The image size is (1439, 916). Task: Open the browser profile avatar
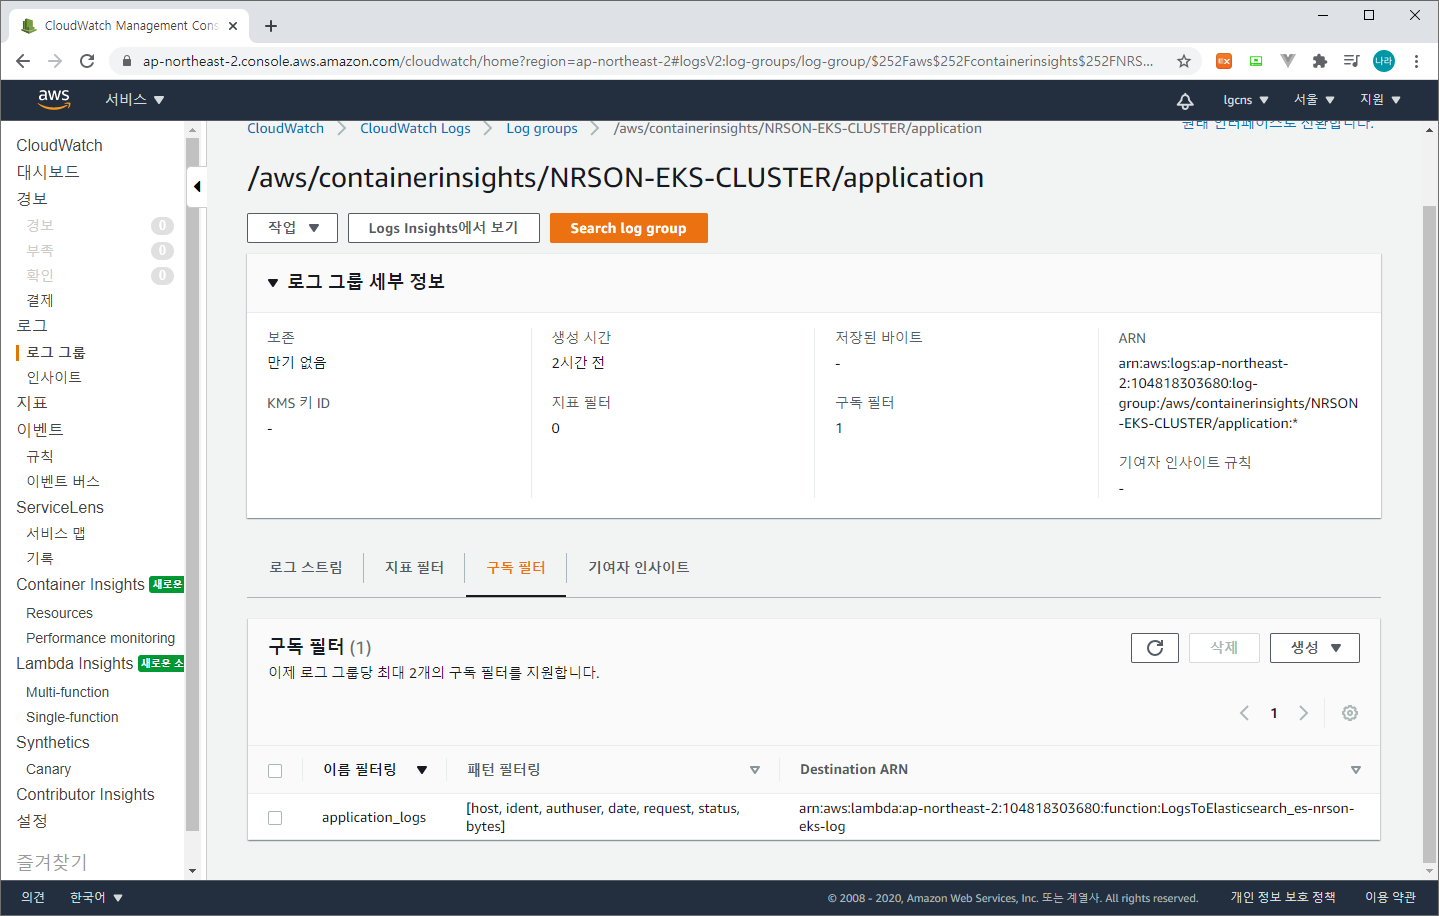point(1384,61)
